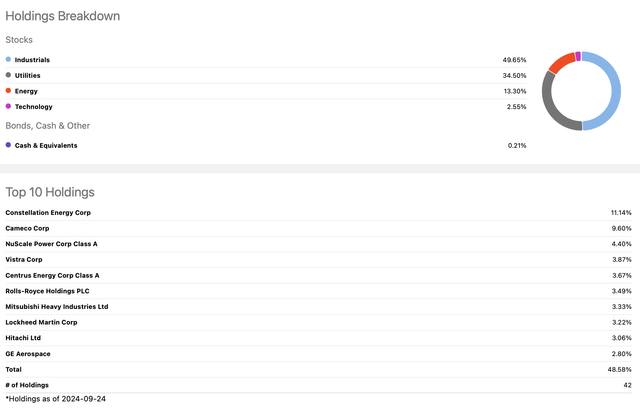The image size is (640, 412).
Task: Click Mitsubishi Heavy Industries Ltd
Action: 57,306
